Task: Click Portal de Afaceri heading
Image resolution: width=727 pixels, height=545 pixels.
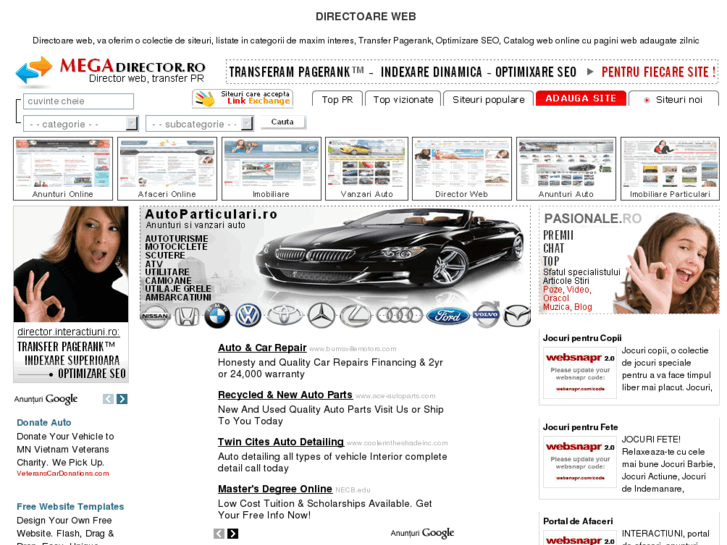Action: coord(578,521)
